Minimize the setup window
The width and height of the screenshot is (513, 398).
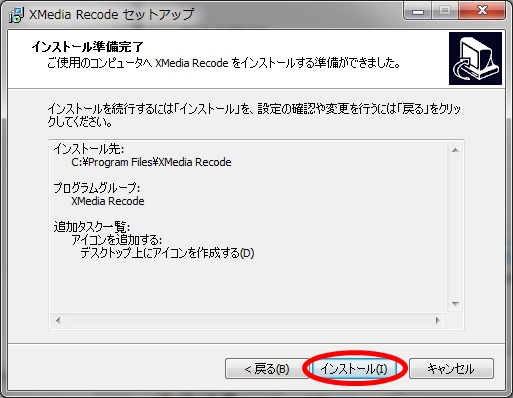[x=418, y=11]
